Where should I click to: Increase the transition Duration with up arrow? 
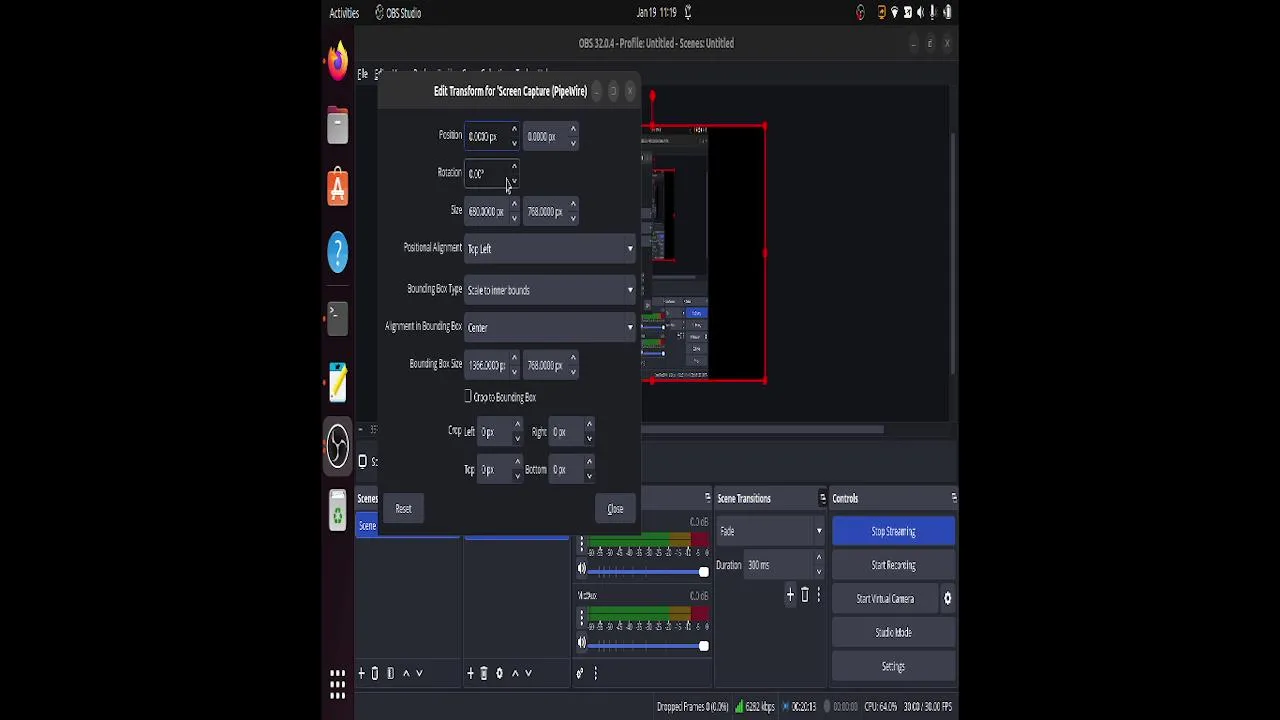point(818,559)
